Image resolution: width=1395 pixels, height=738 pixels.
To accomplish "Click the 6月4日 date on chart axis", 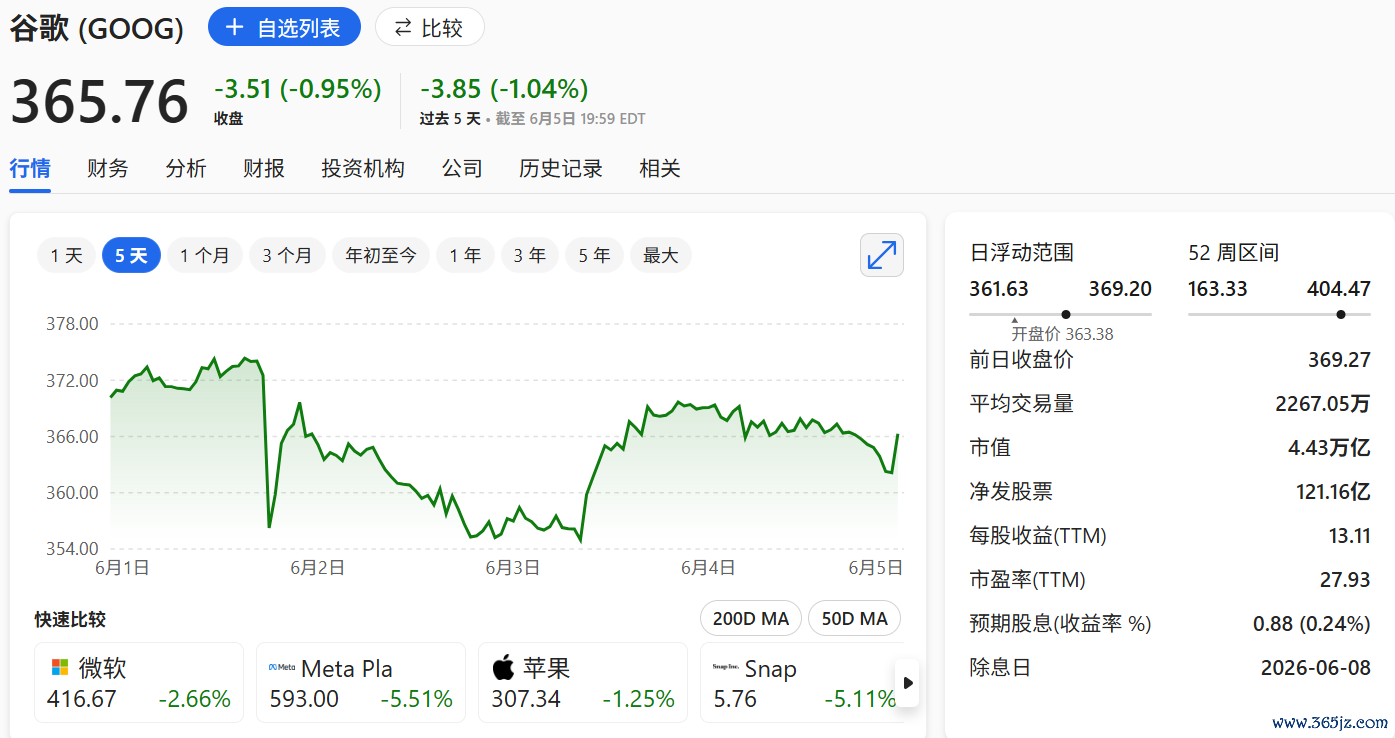I will [708, 568].
